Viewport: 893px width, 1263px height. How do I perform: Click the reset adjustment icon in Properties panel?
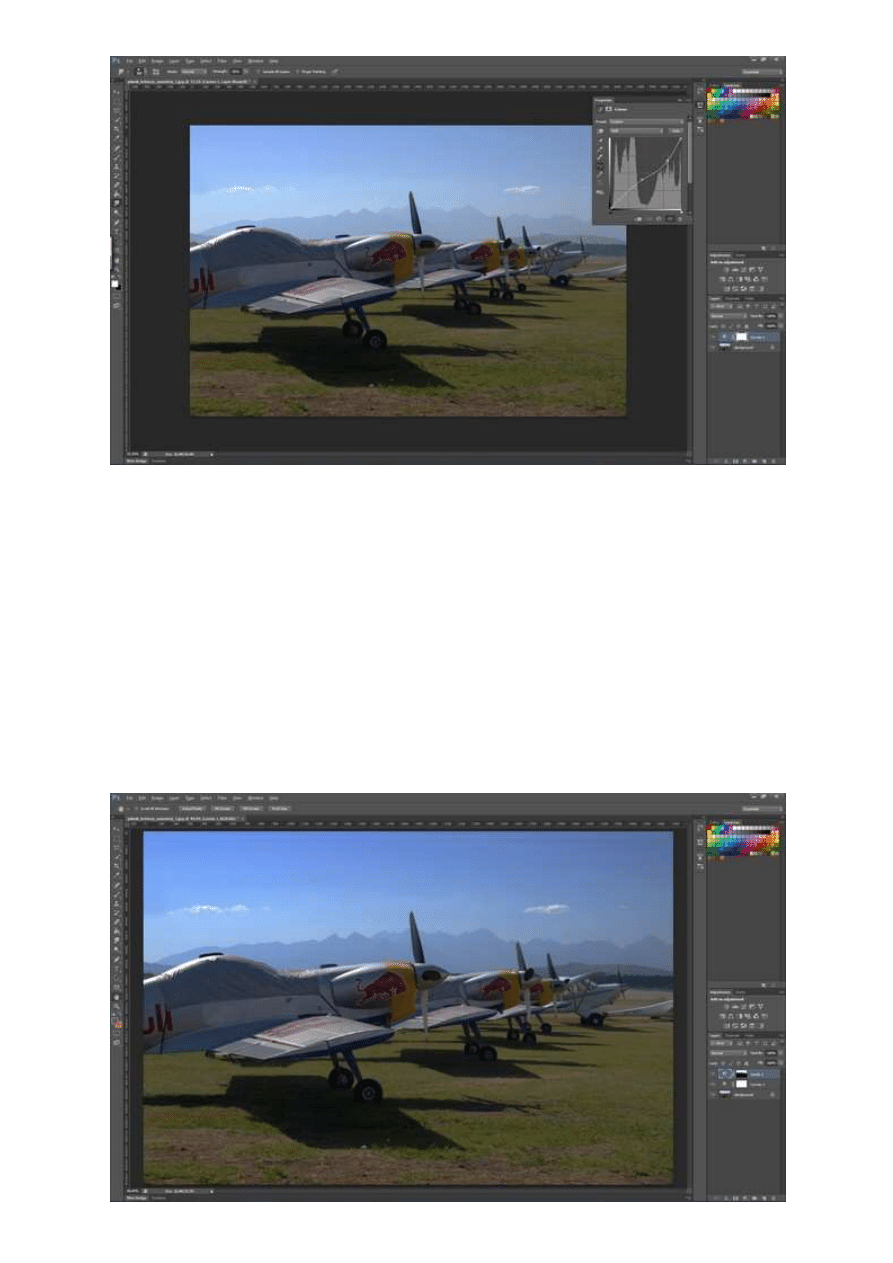click(x=660, y=218)
